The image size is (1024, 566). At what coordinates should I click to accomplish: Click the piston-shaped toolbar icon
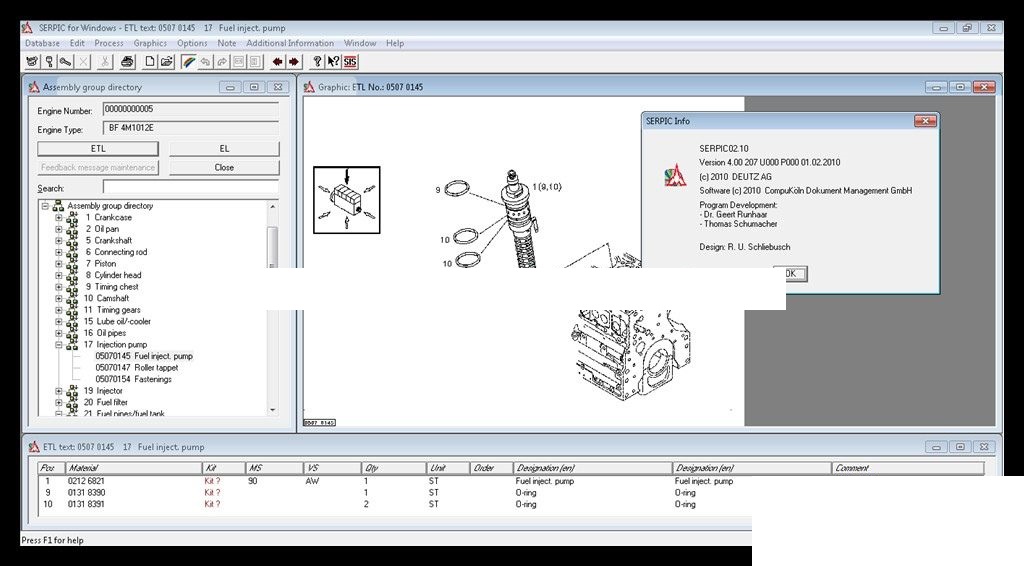click(49, 61)
